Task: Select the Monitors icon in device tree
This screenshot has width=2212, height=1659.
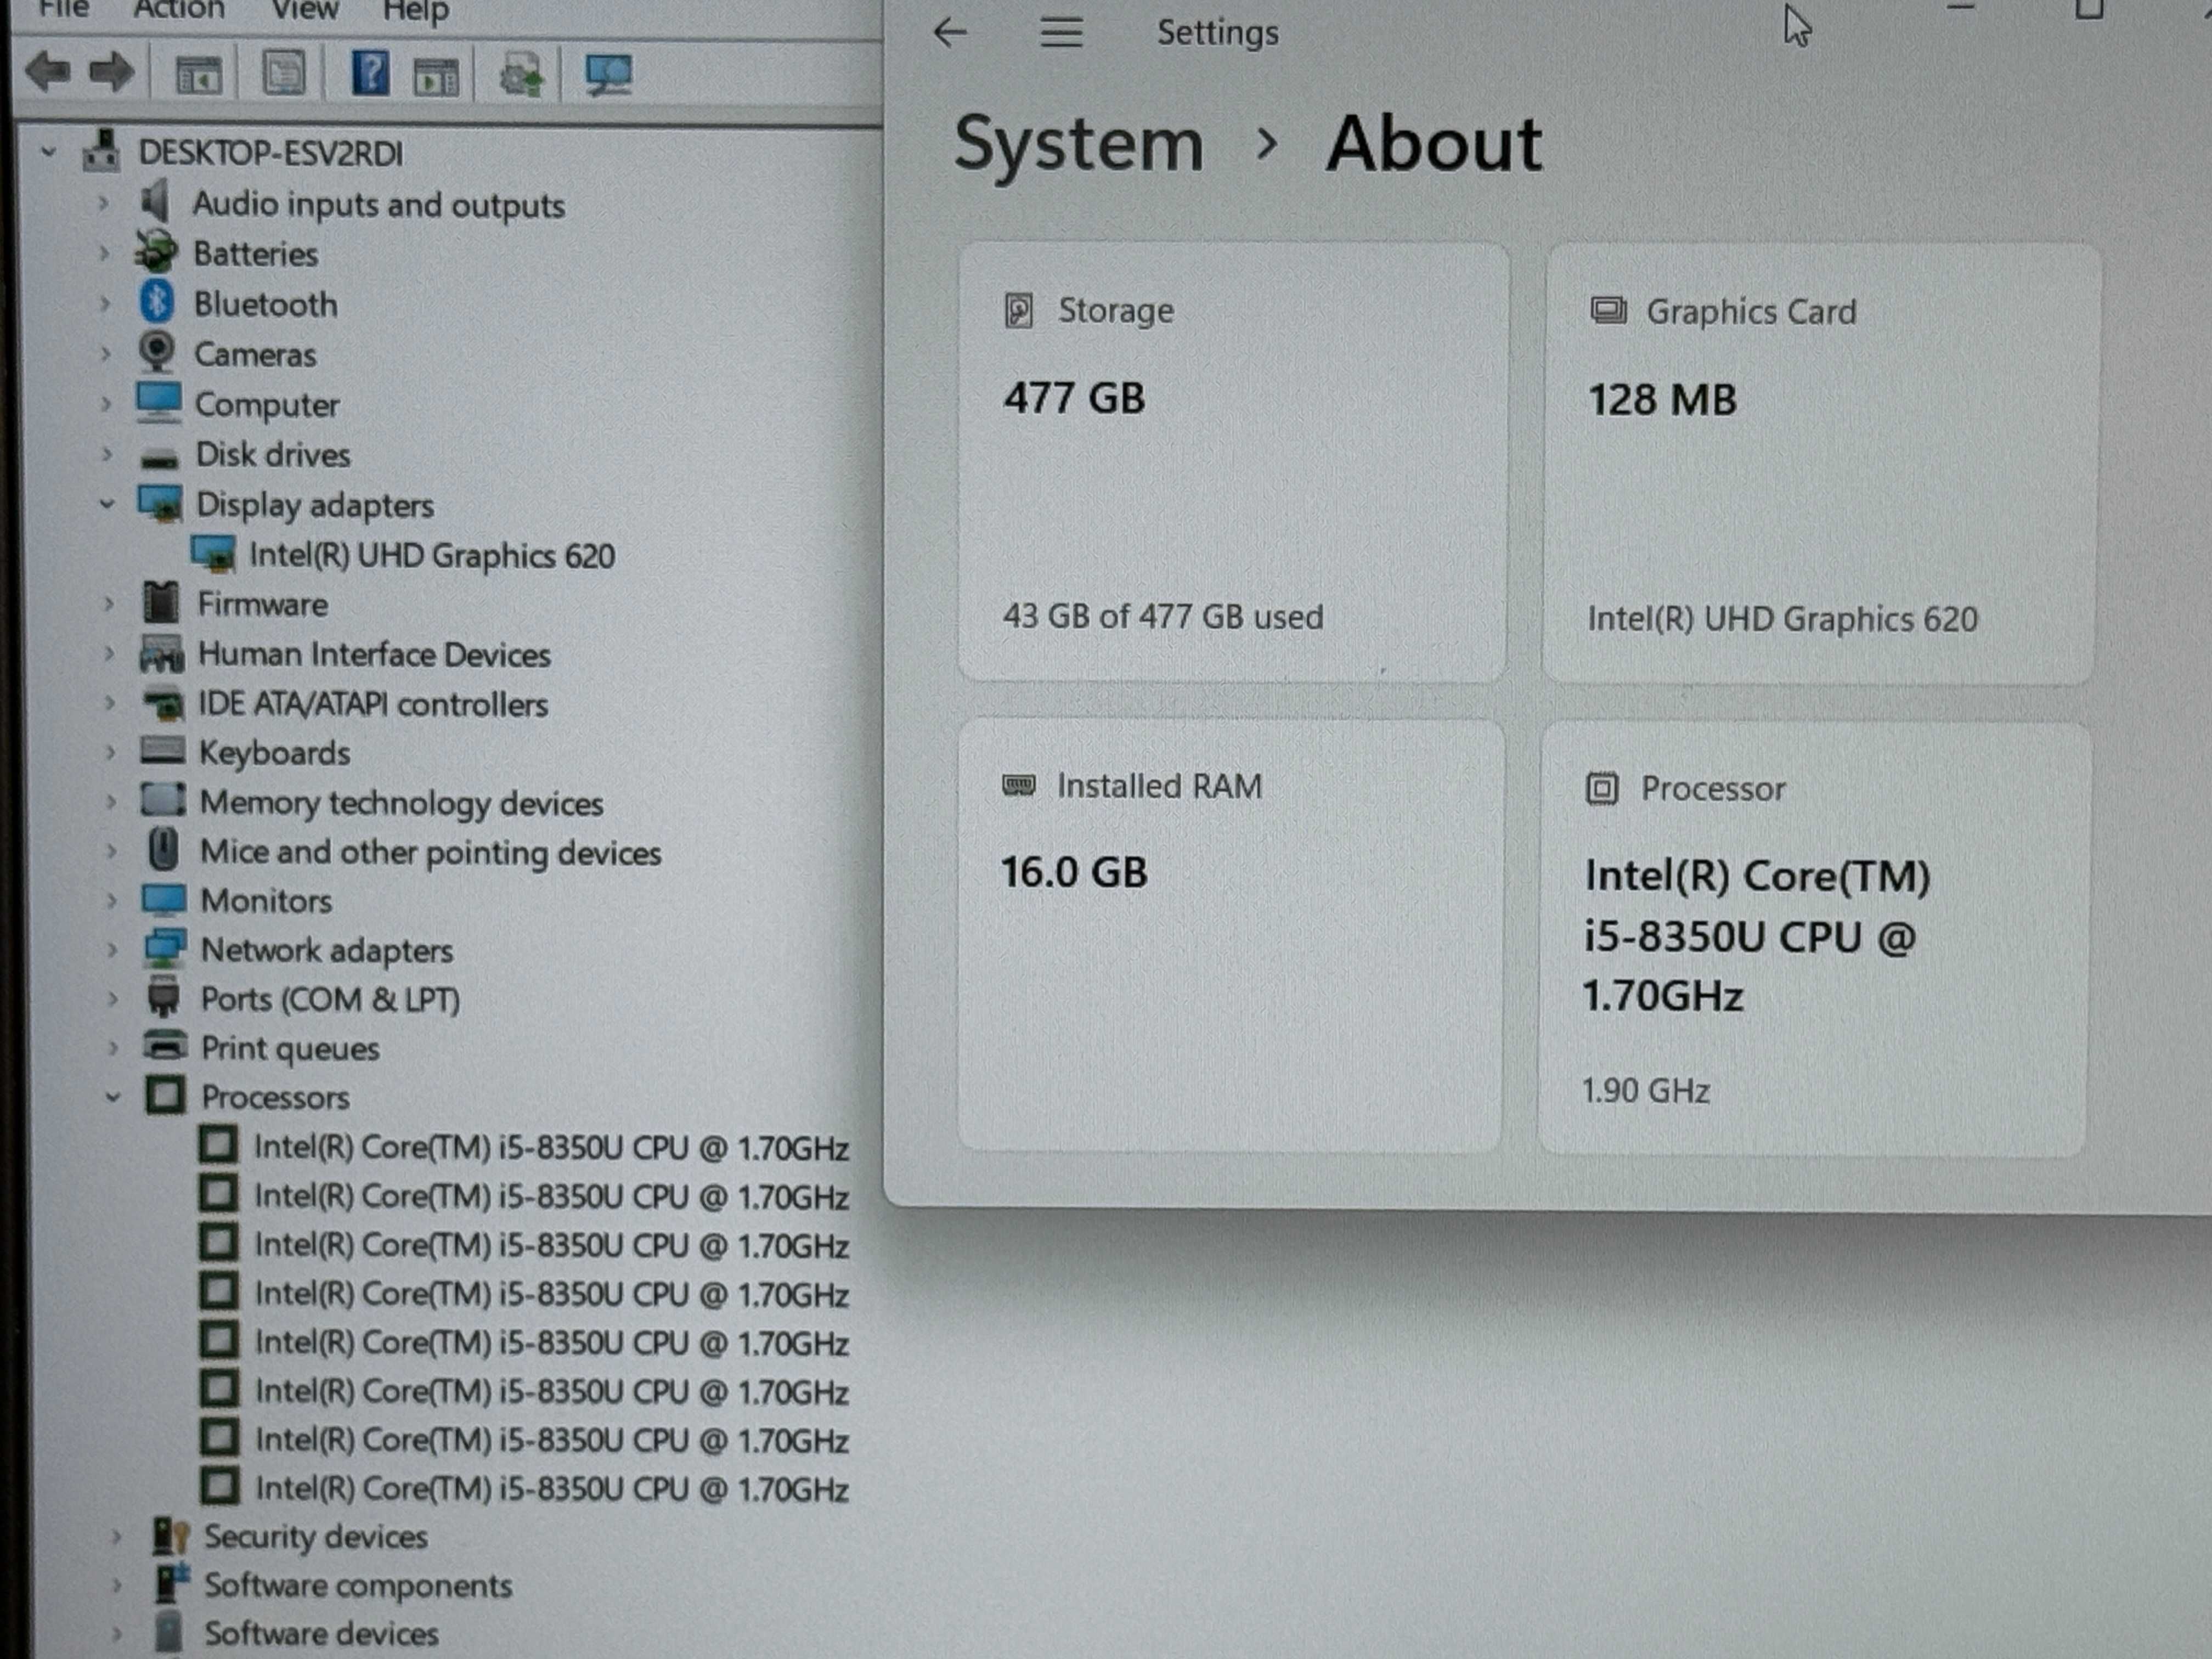Action: tap(164, 899)
